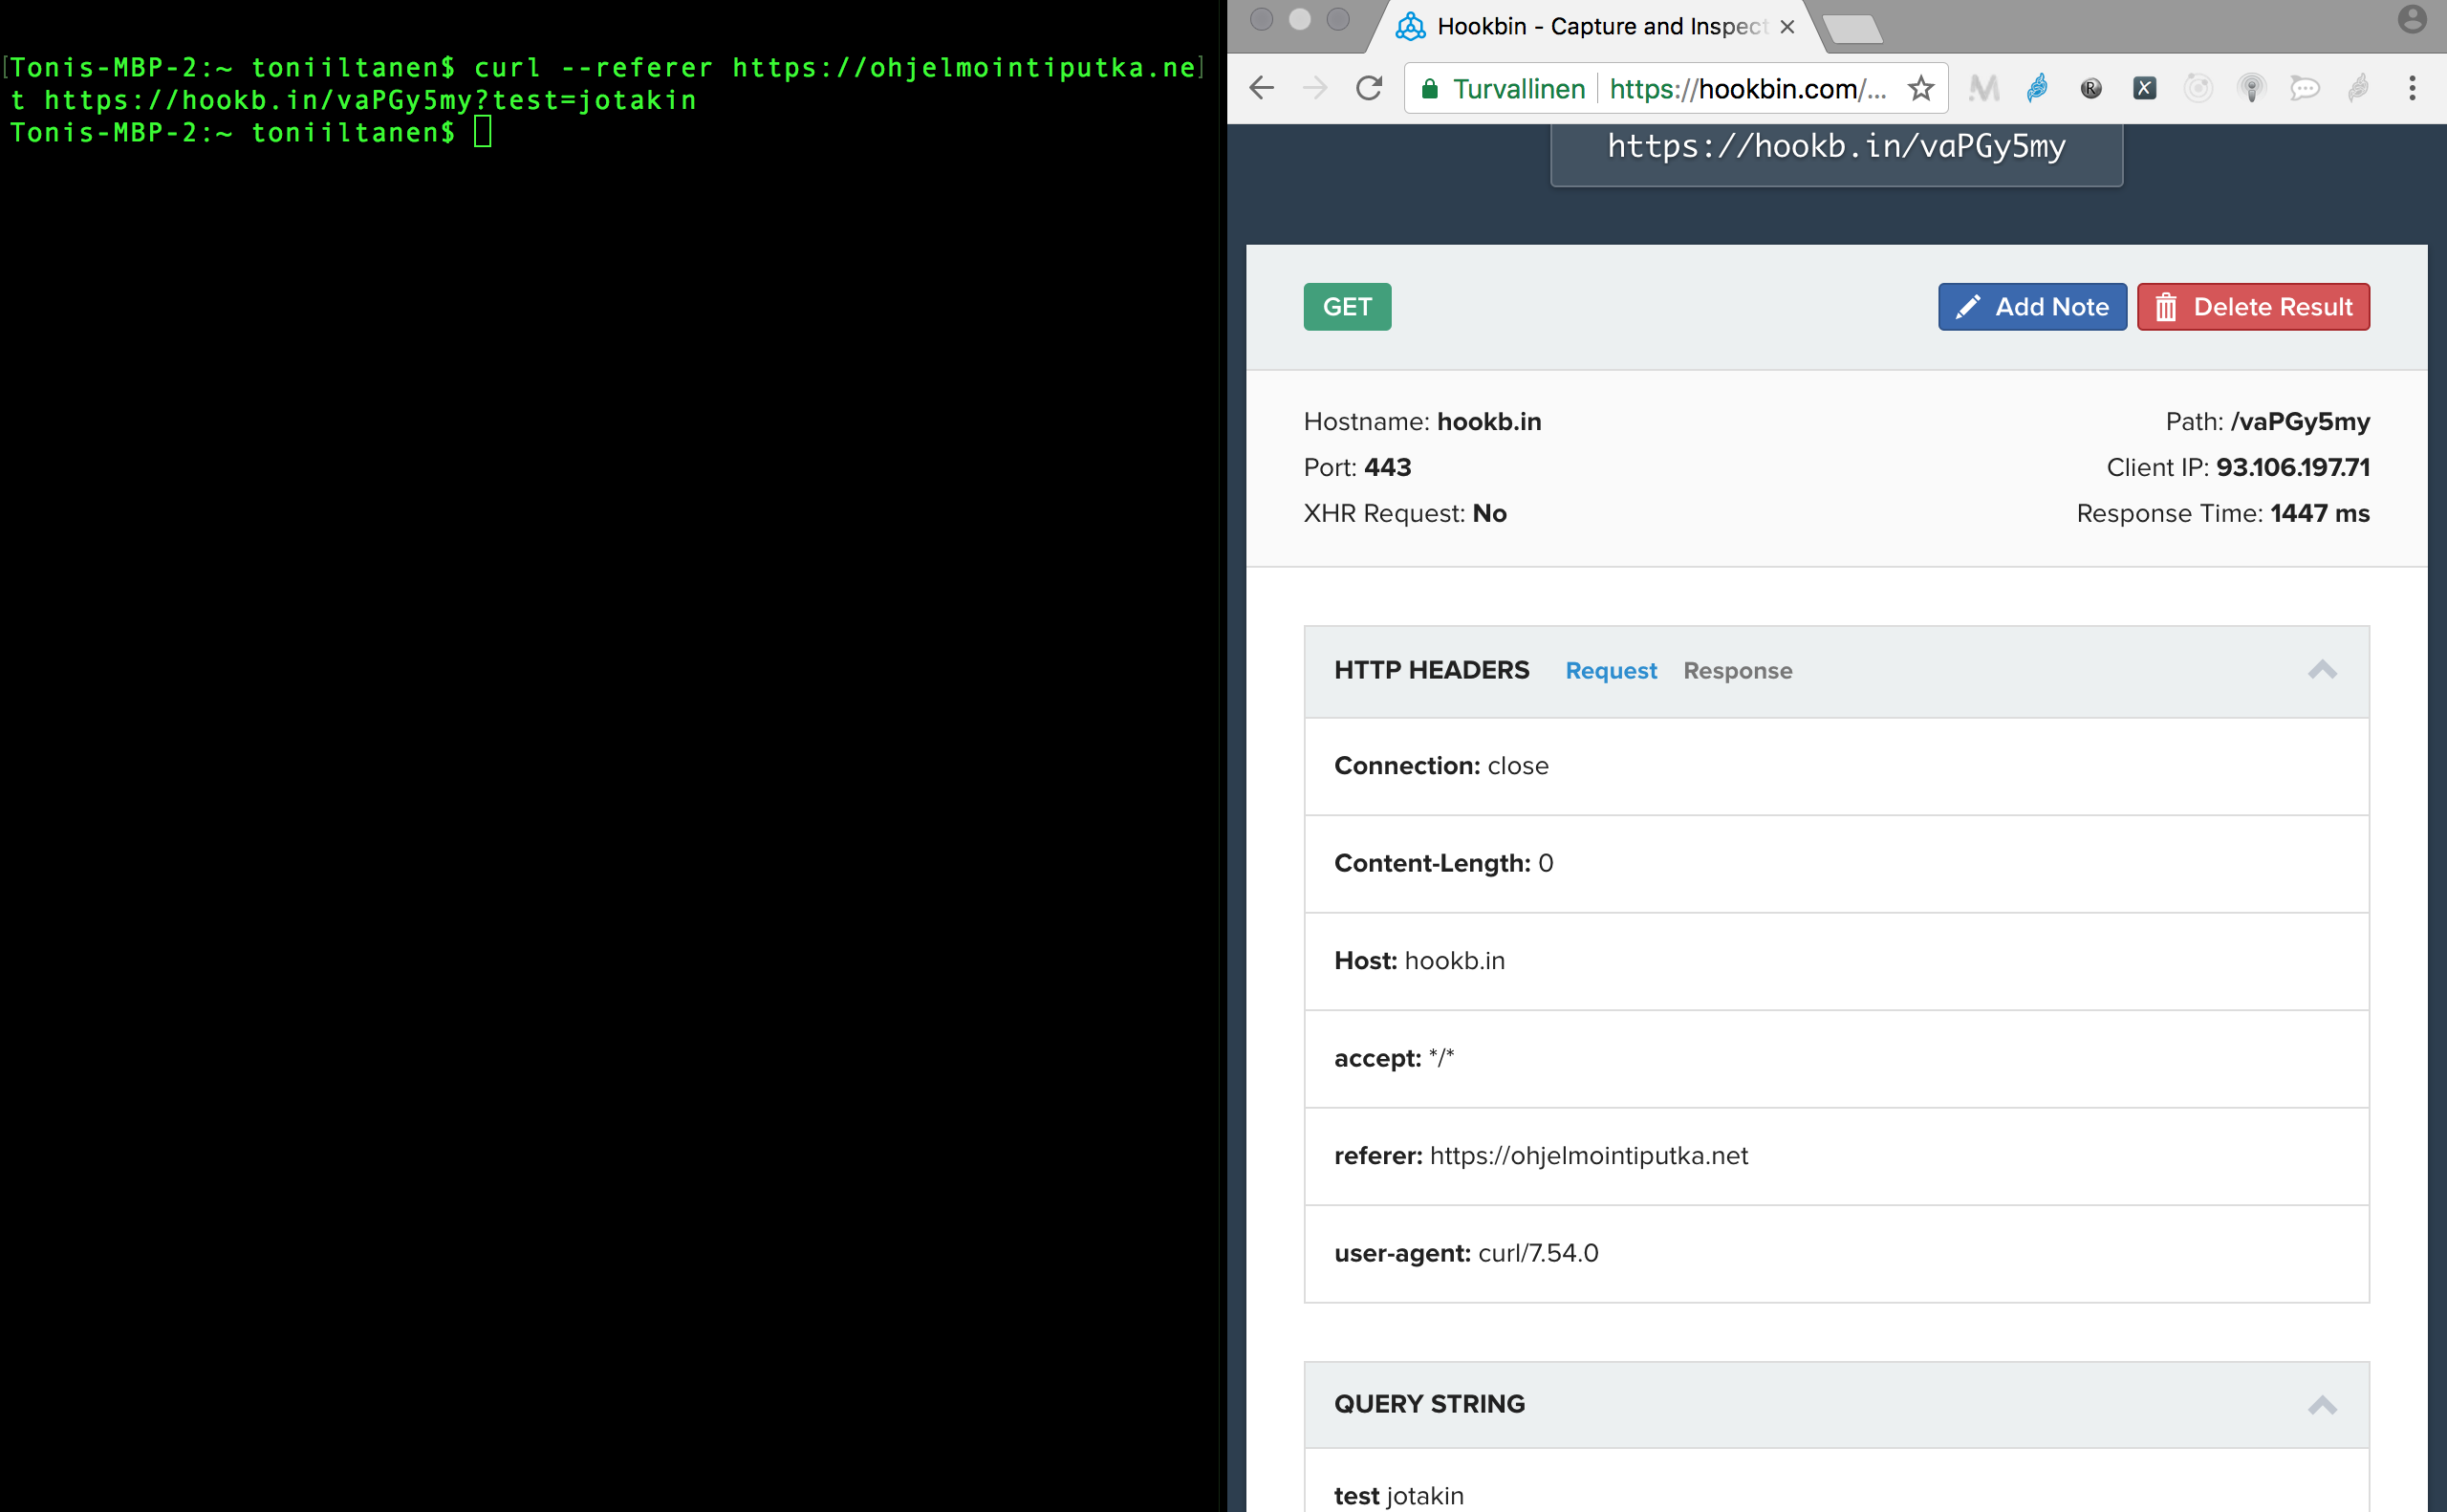2447x1512 pixels.
Task: Click the QUERY STRING section title
Action: tap(1429, 1404)
